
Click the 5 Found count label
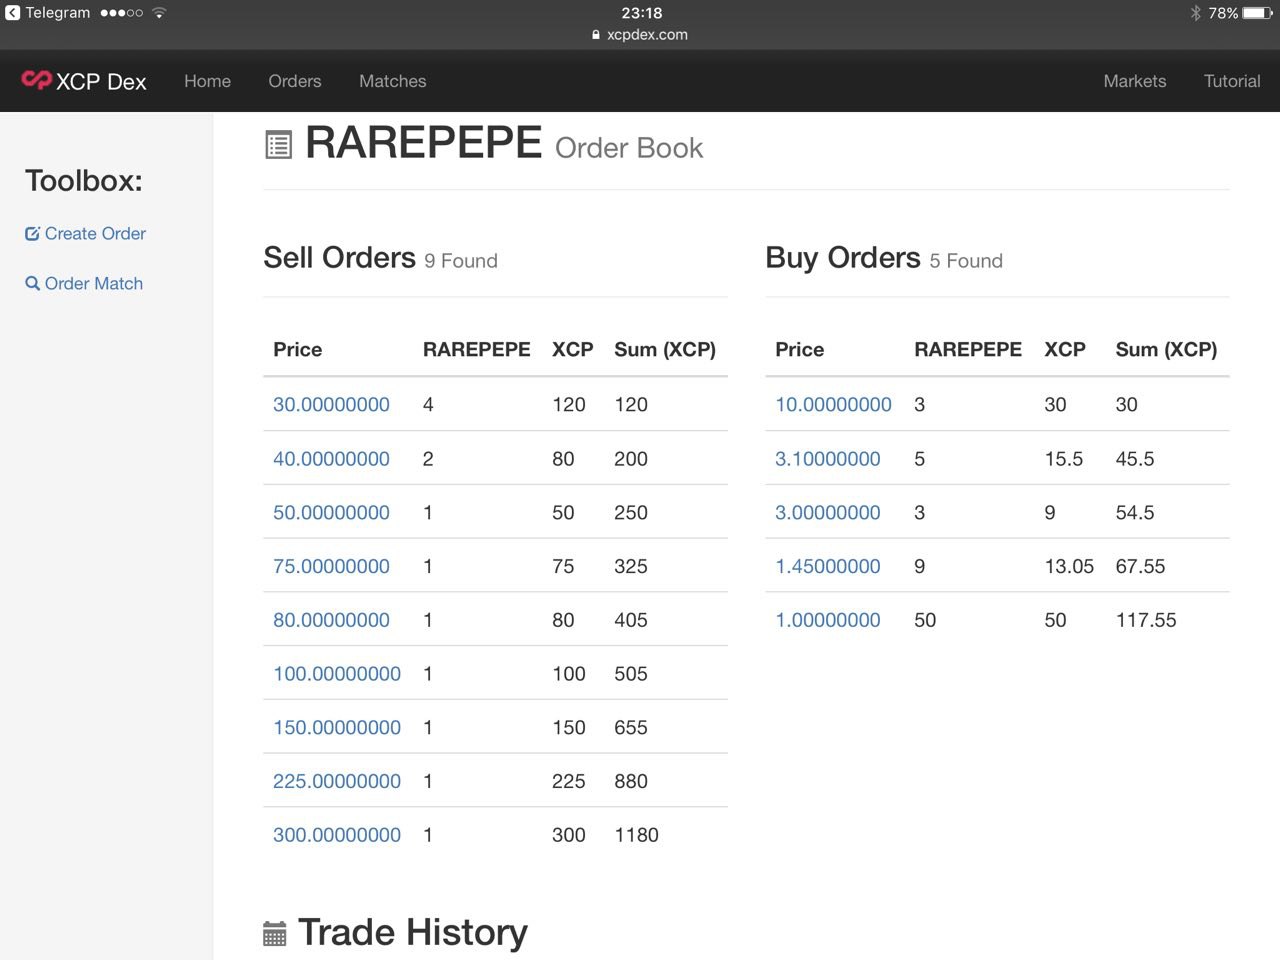click(966, 261)
